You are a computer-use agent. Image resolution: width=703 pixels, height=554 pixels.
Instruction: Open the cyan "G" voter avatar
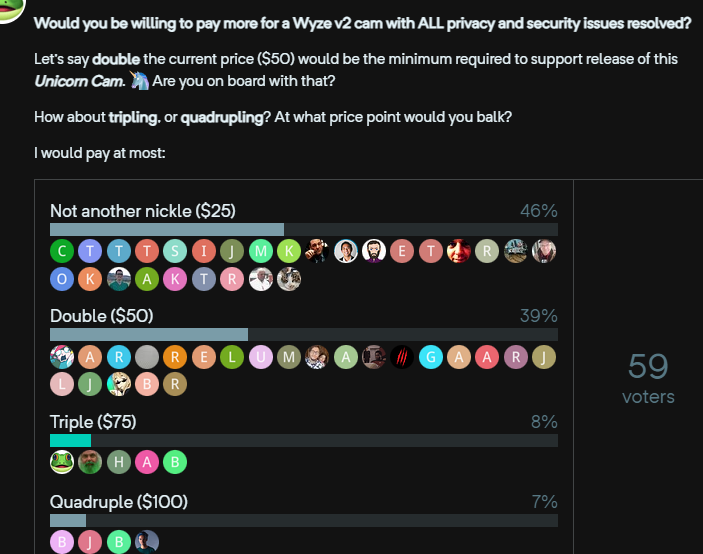tap(430, 357)
